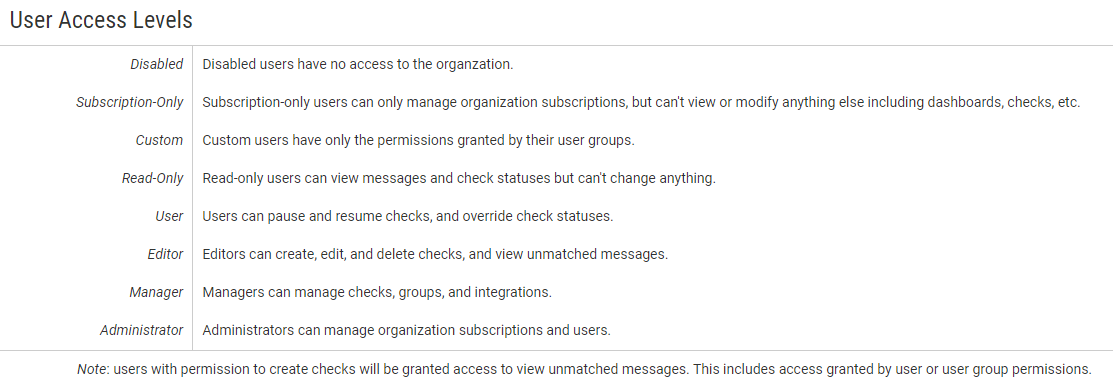Screen dimensions: 1113x387
Task: Click the Custom users permissions description
Action: [418, 141]
